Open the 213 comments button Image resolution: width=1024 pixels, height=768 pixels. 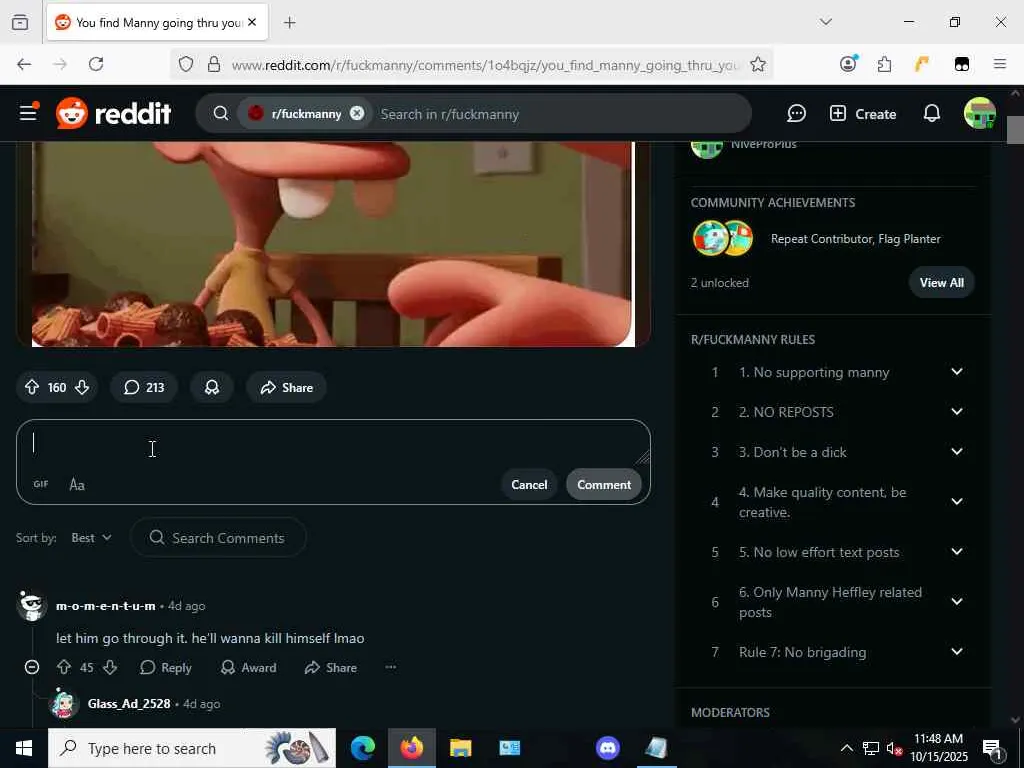tap(144, 387)
